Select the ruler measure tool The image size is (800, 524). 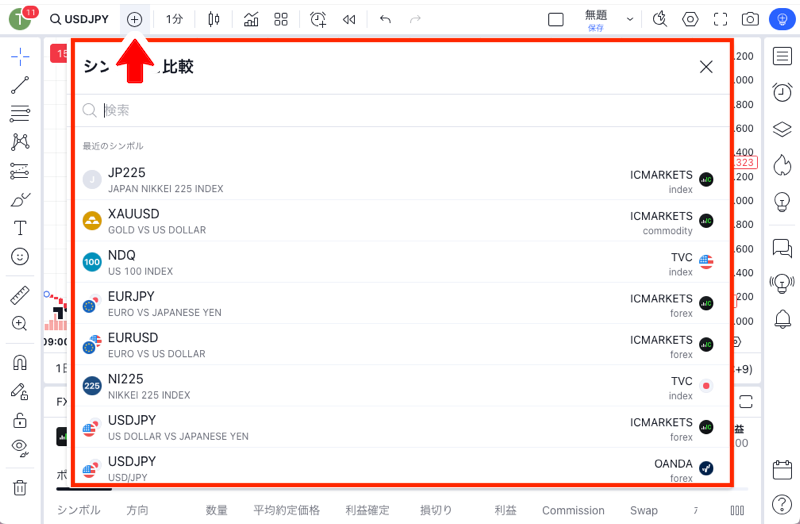click(x=20, y=295)
